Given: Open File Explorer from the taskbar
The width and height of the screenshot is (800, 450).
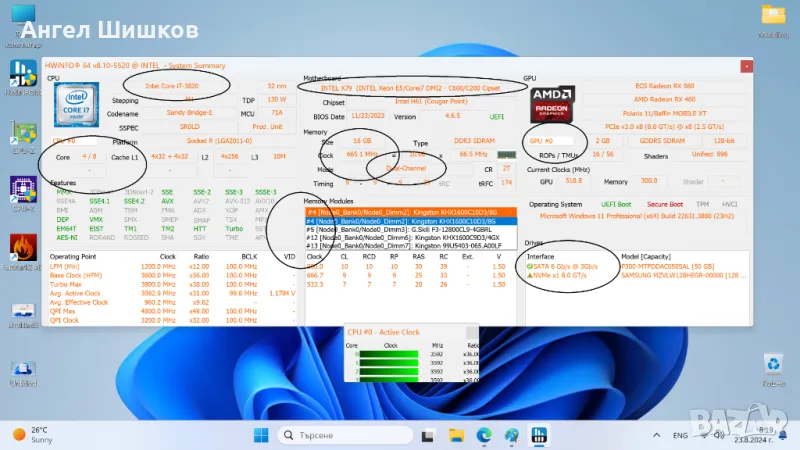Looking at the screenshot, I should point(456,435).
